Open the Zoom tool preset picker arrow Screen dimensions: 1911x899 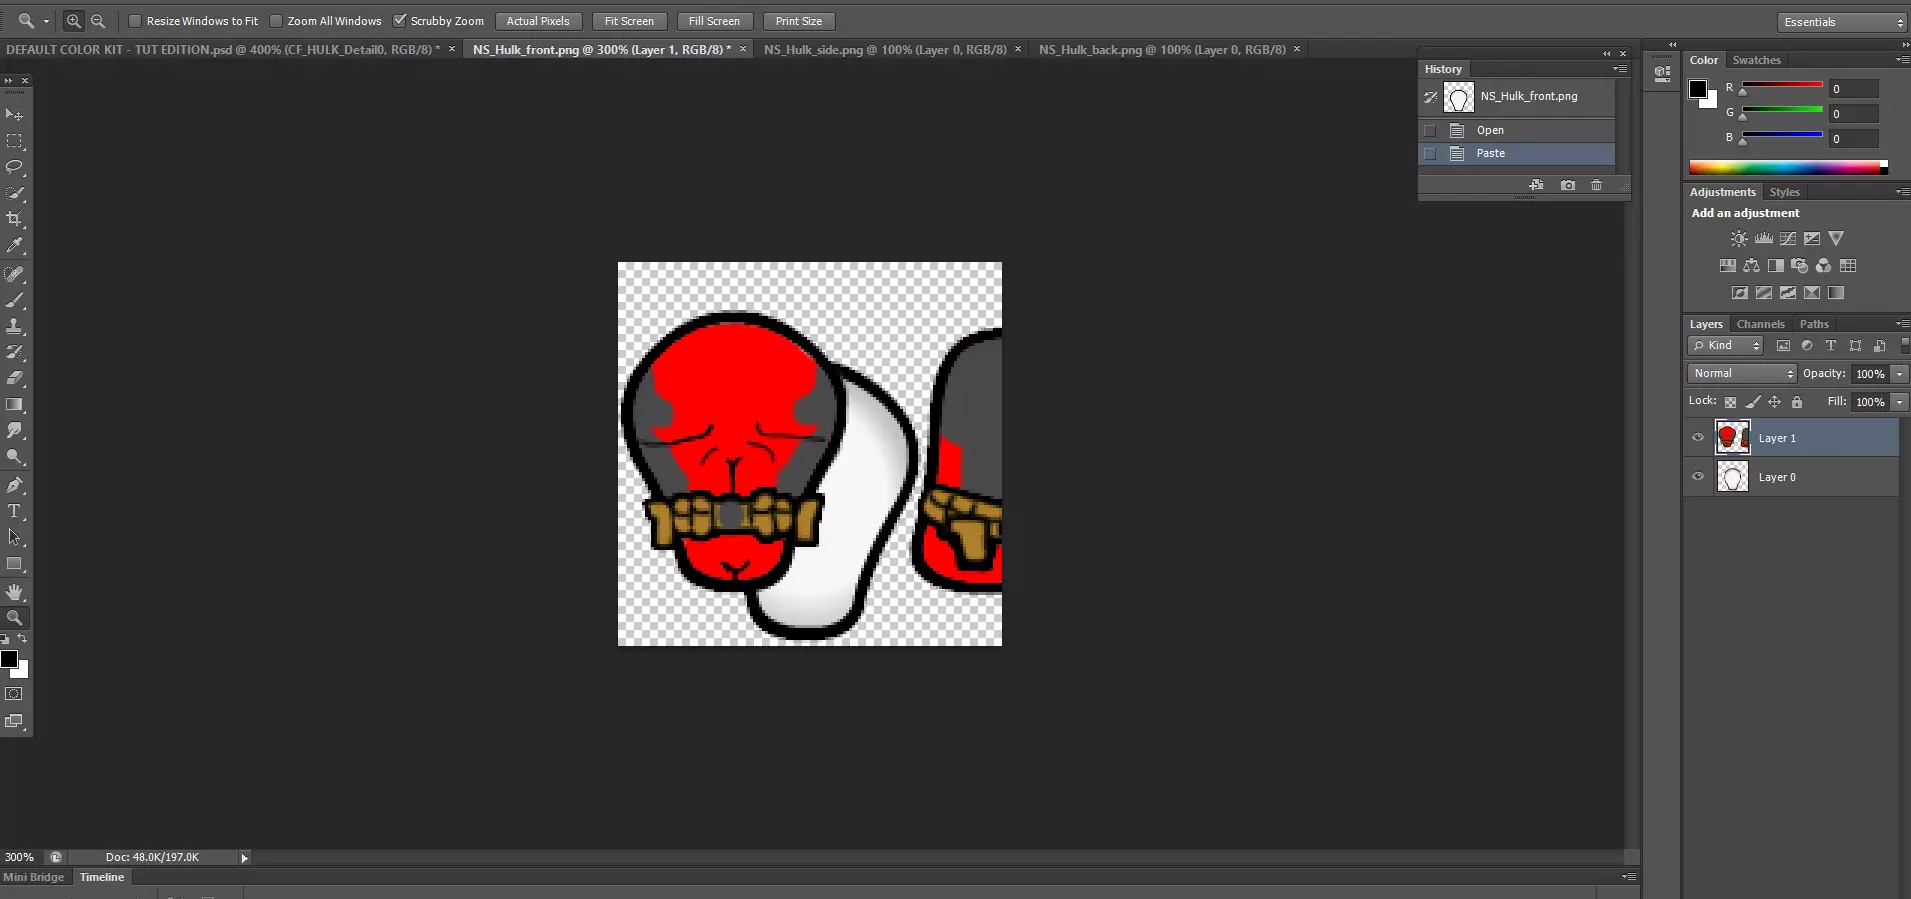46,21
